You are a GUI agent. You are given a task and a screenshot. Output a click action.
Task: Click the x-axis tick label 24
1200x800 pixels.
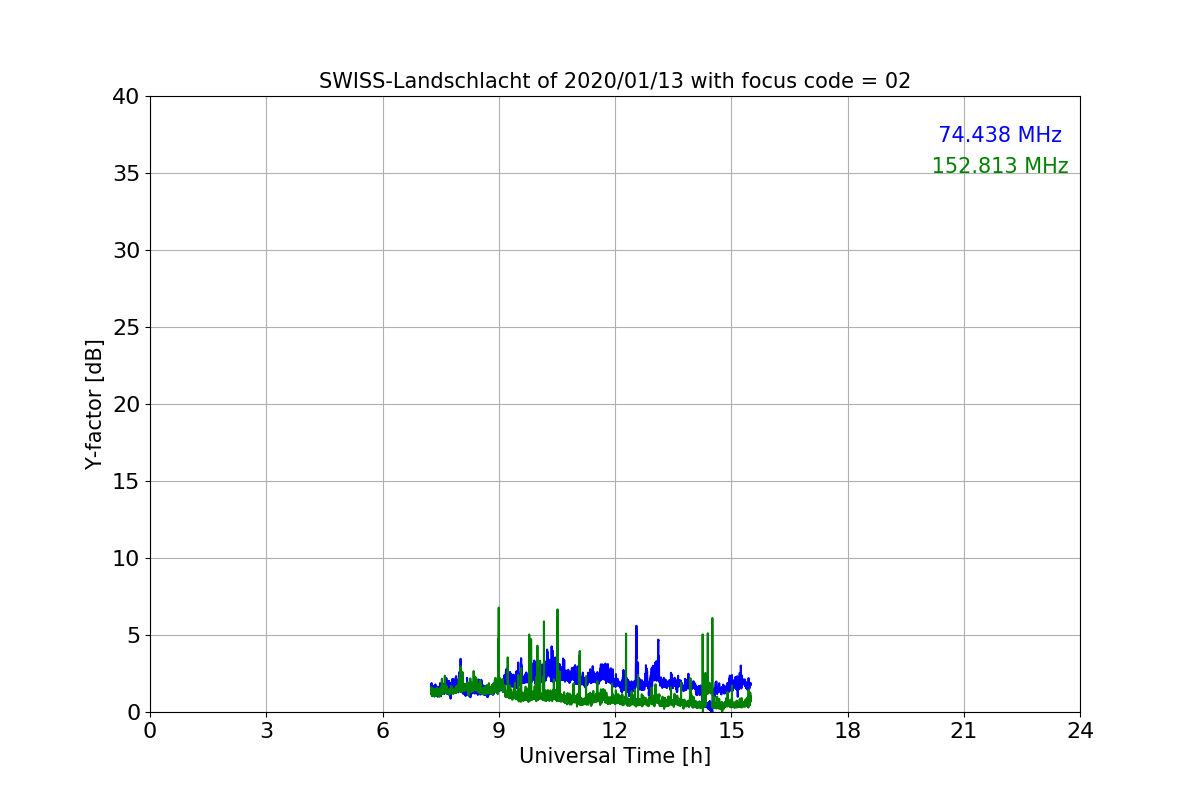coord(1080,731)
